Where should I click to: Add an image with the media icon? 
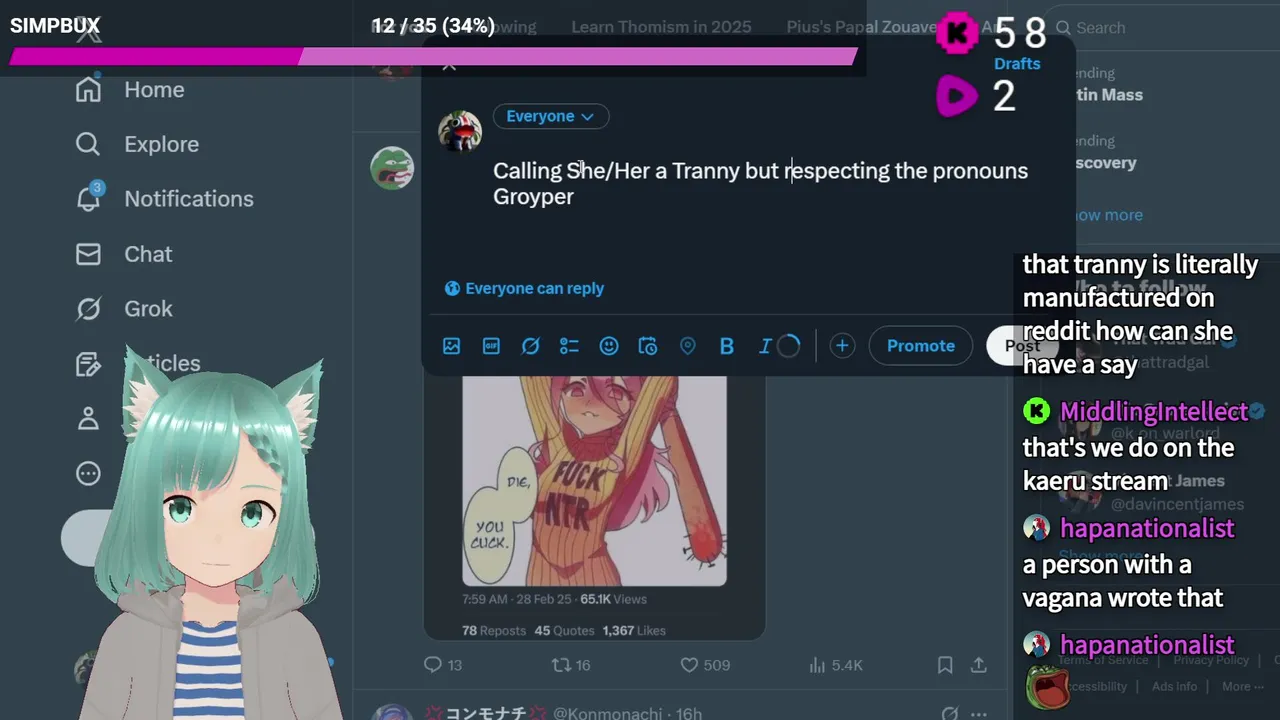(x=451, y=346)
